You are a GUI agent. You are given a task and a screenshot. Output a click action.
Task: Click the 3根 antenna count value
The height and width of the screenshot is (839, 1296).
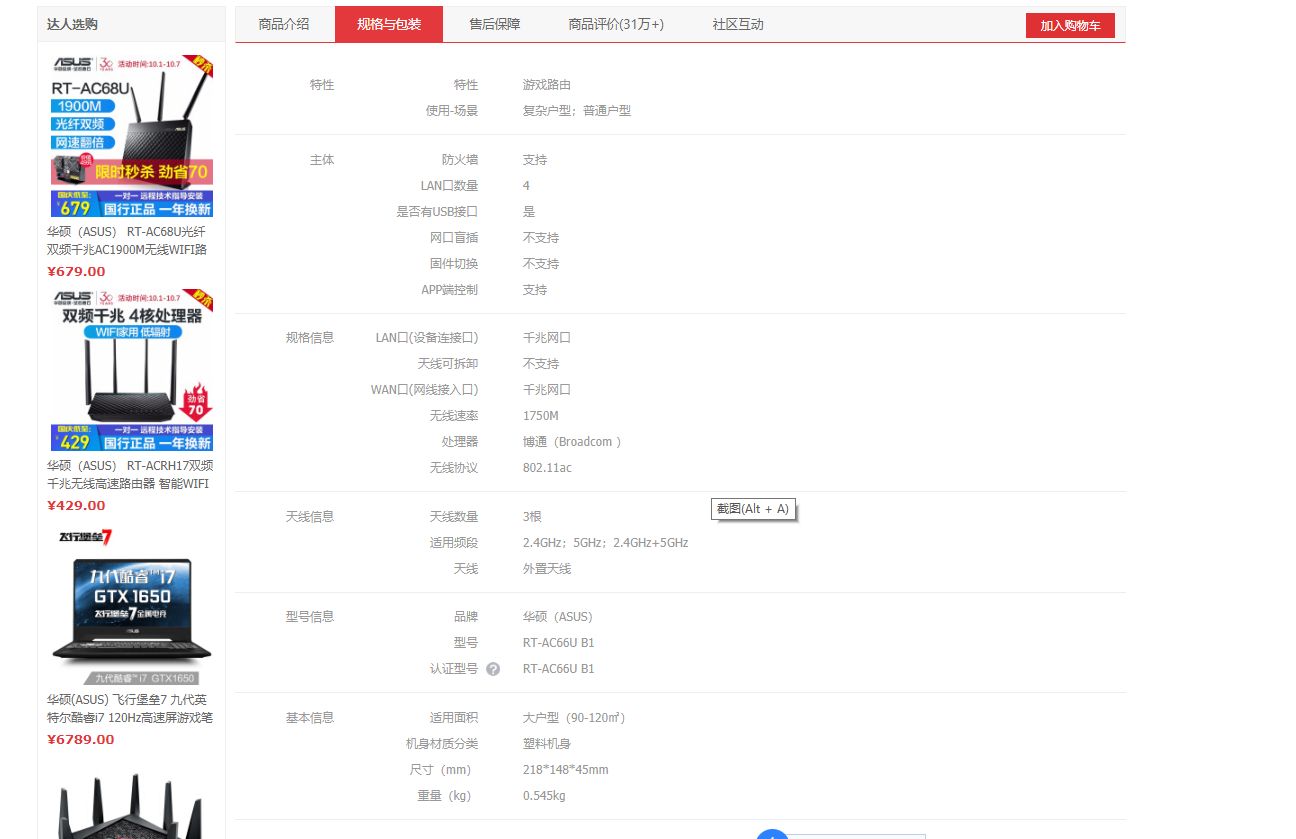coord(532,517)
